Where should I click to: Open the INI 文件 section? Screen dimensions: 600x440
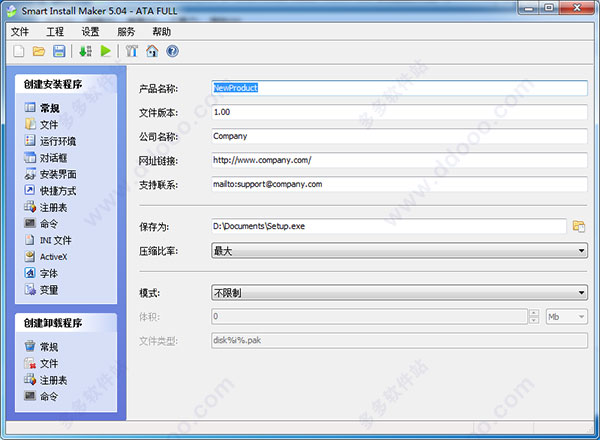[48, 240]
